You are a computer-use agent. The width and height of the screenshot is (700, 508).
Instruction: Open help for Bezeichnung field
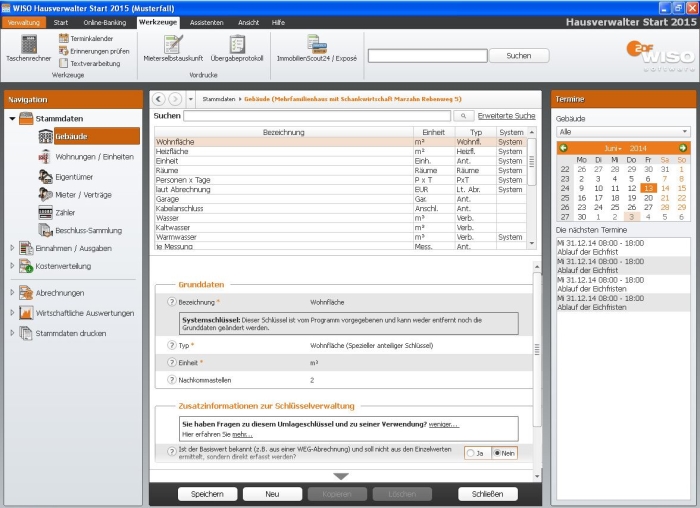(172, 302)
